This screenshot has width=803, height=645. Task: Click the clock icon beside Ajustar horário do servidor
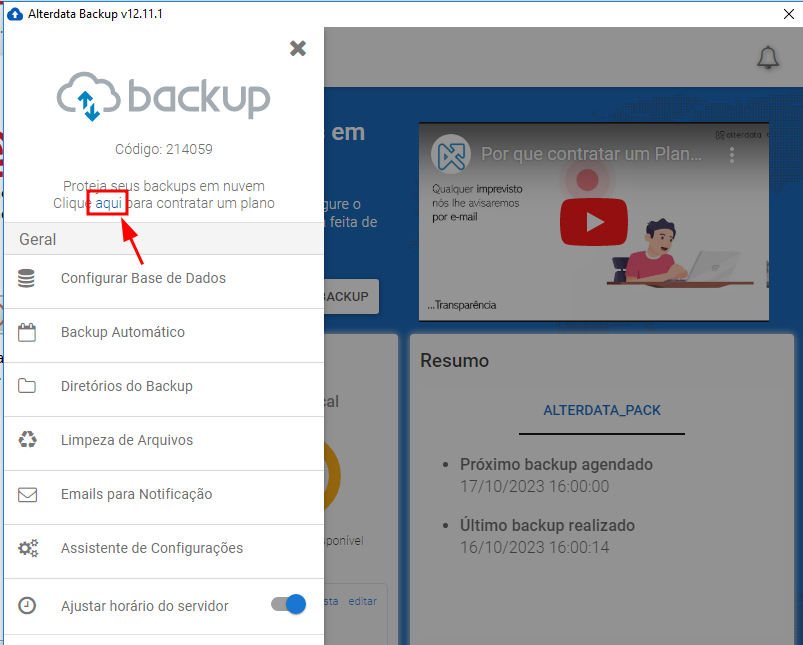point(27,606)
